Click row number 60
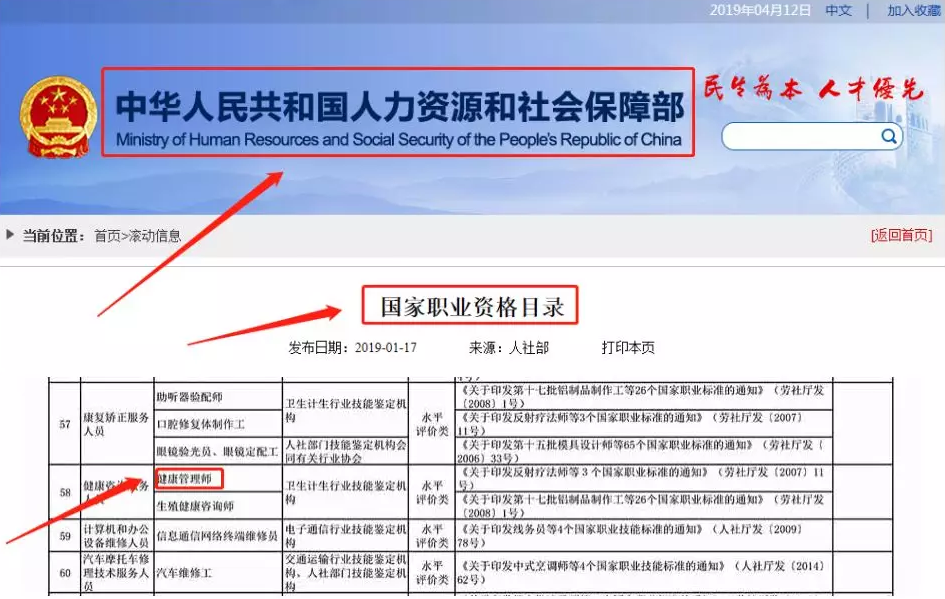This screenshot has width=945, height=599. point(65,573)
